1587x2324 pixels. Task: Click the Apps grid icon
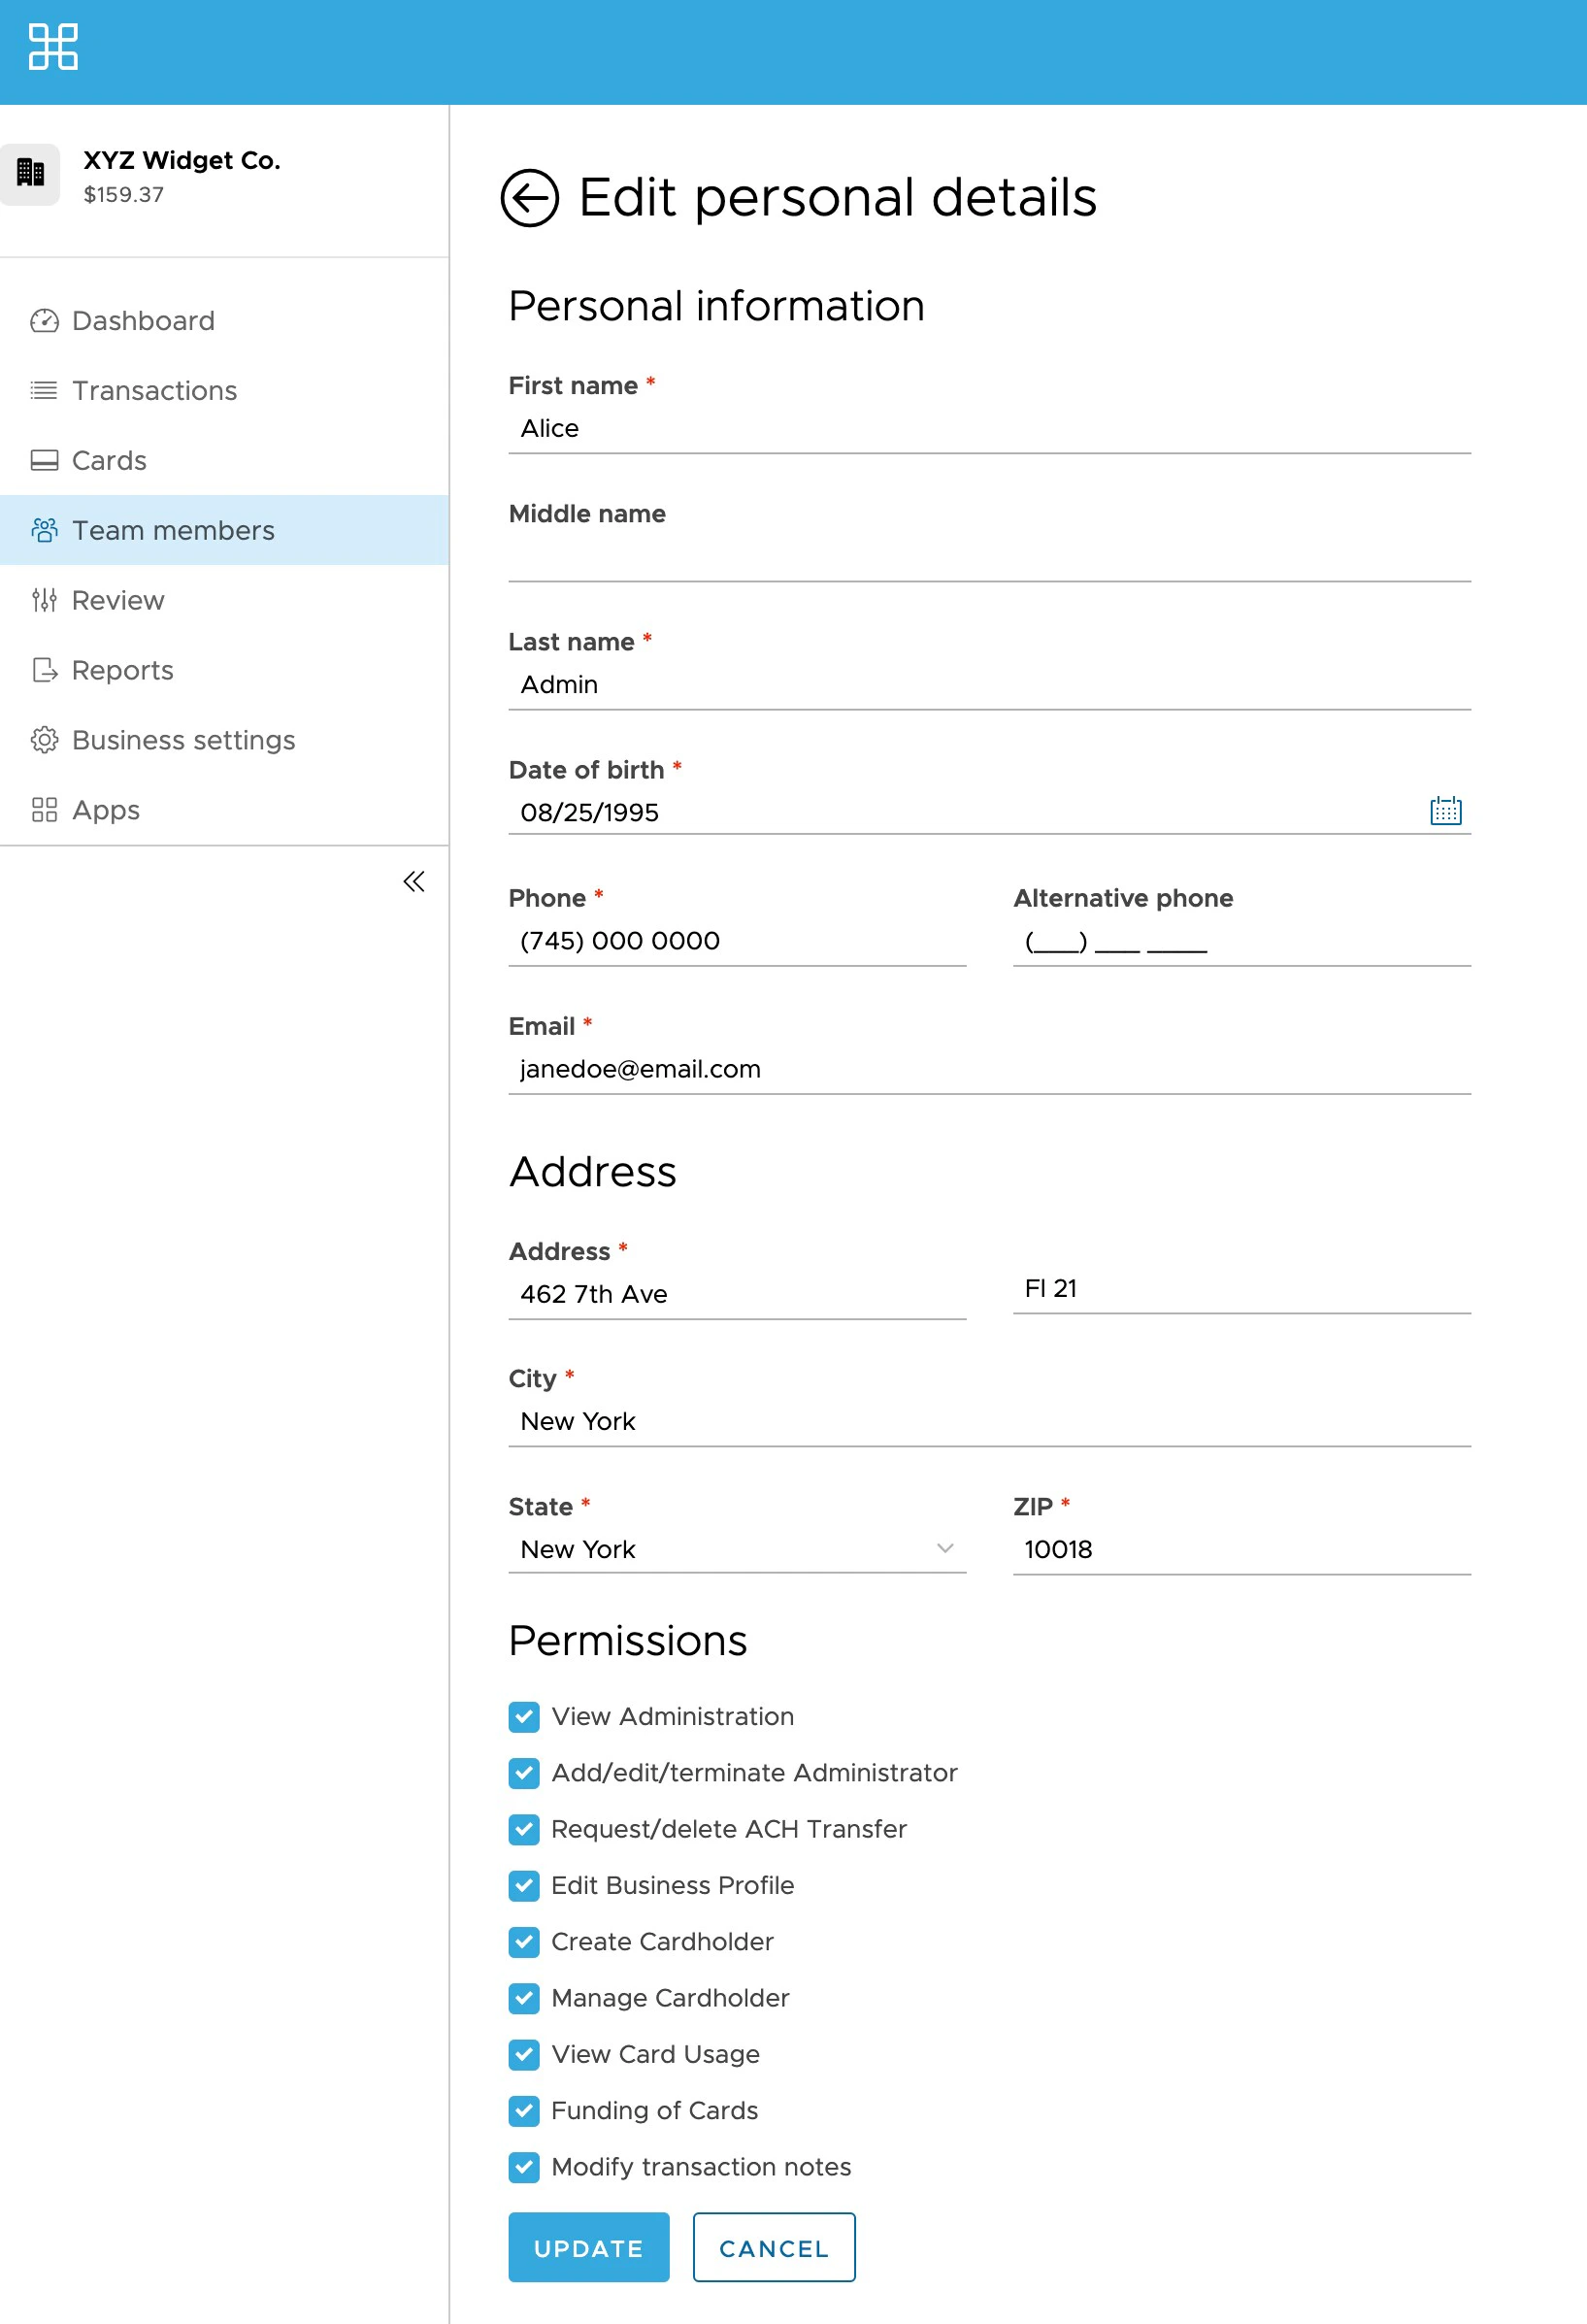[x=44, y=810]
